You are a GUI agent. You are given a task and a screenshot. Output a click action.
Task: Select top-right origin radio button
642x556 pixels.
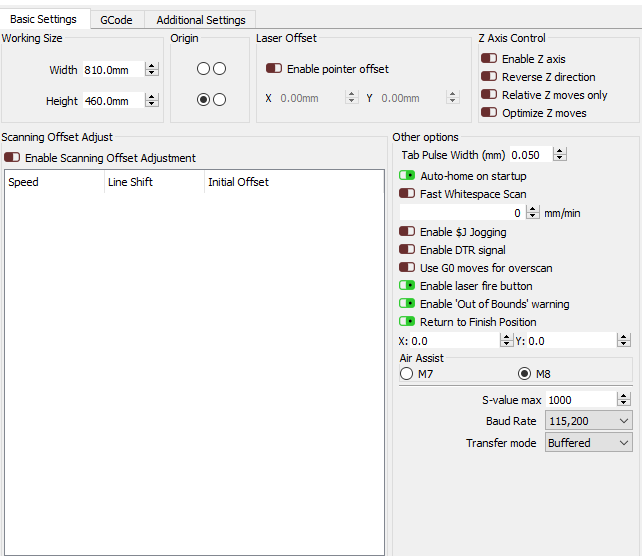point(219,68)
